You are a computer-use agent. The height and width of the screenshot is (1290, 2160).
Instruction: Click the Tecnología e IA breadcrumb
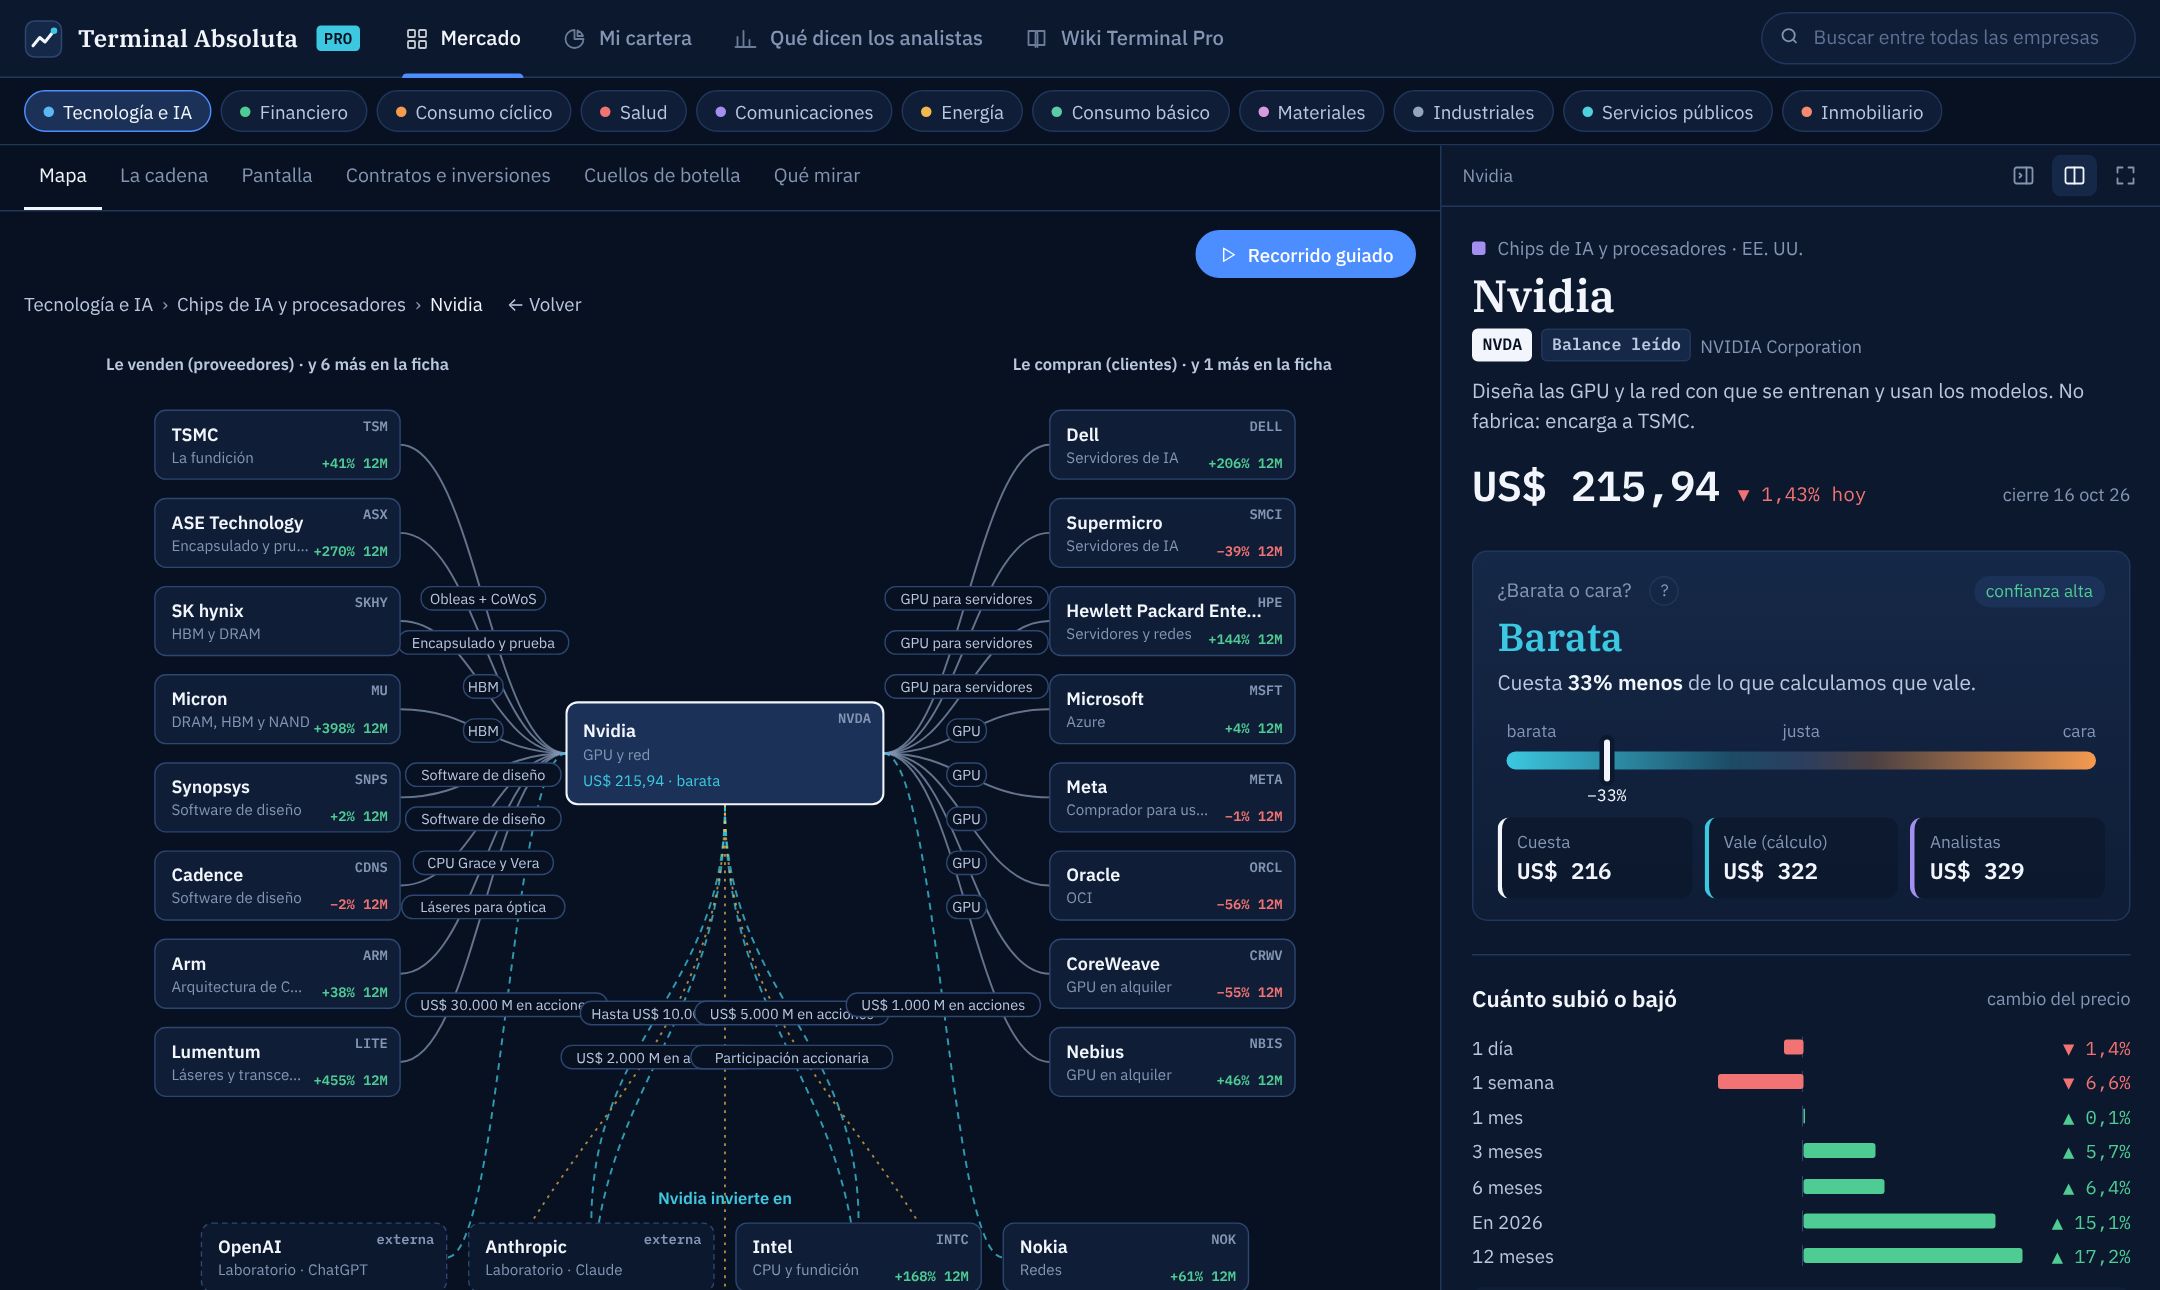coord(88,304)
